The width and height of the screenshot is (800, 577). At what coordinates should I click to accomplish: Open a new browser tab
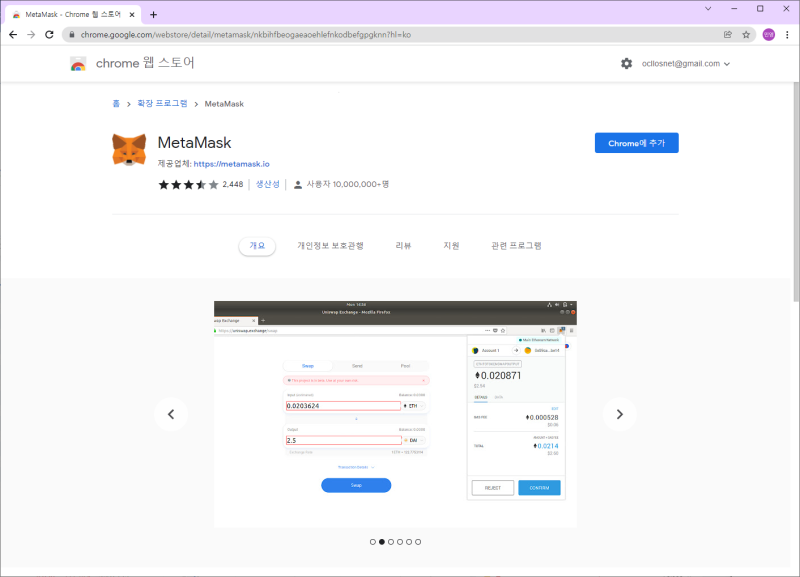[153, 15]
